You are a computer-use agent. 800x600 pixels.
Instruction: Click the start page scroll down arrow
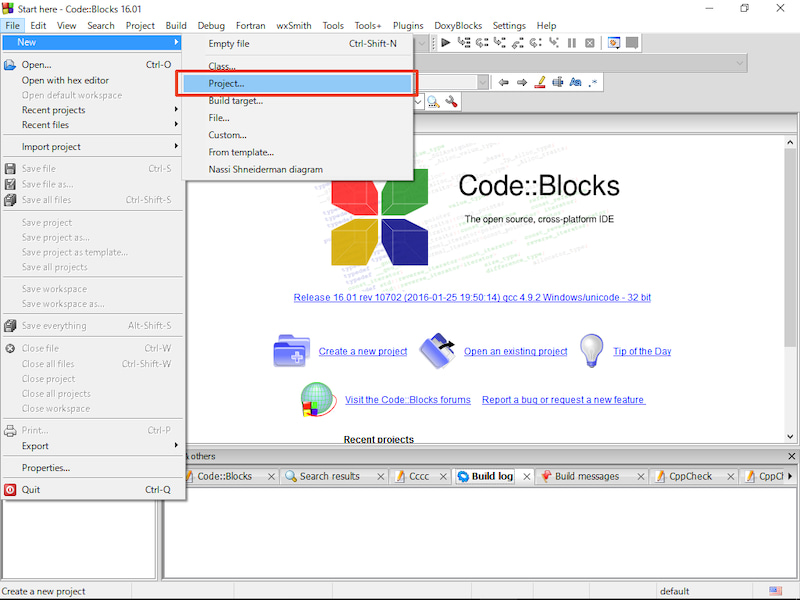(x=790, y=437)
